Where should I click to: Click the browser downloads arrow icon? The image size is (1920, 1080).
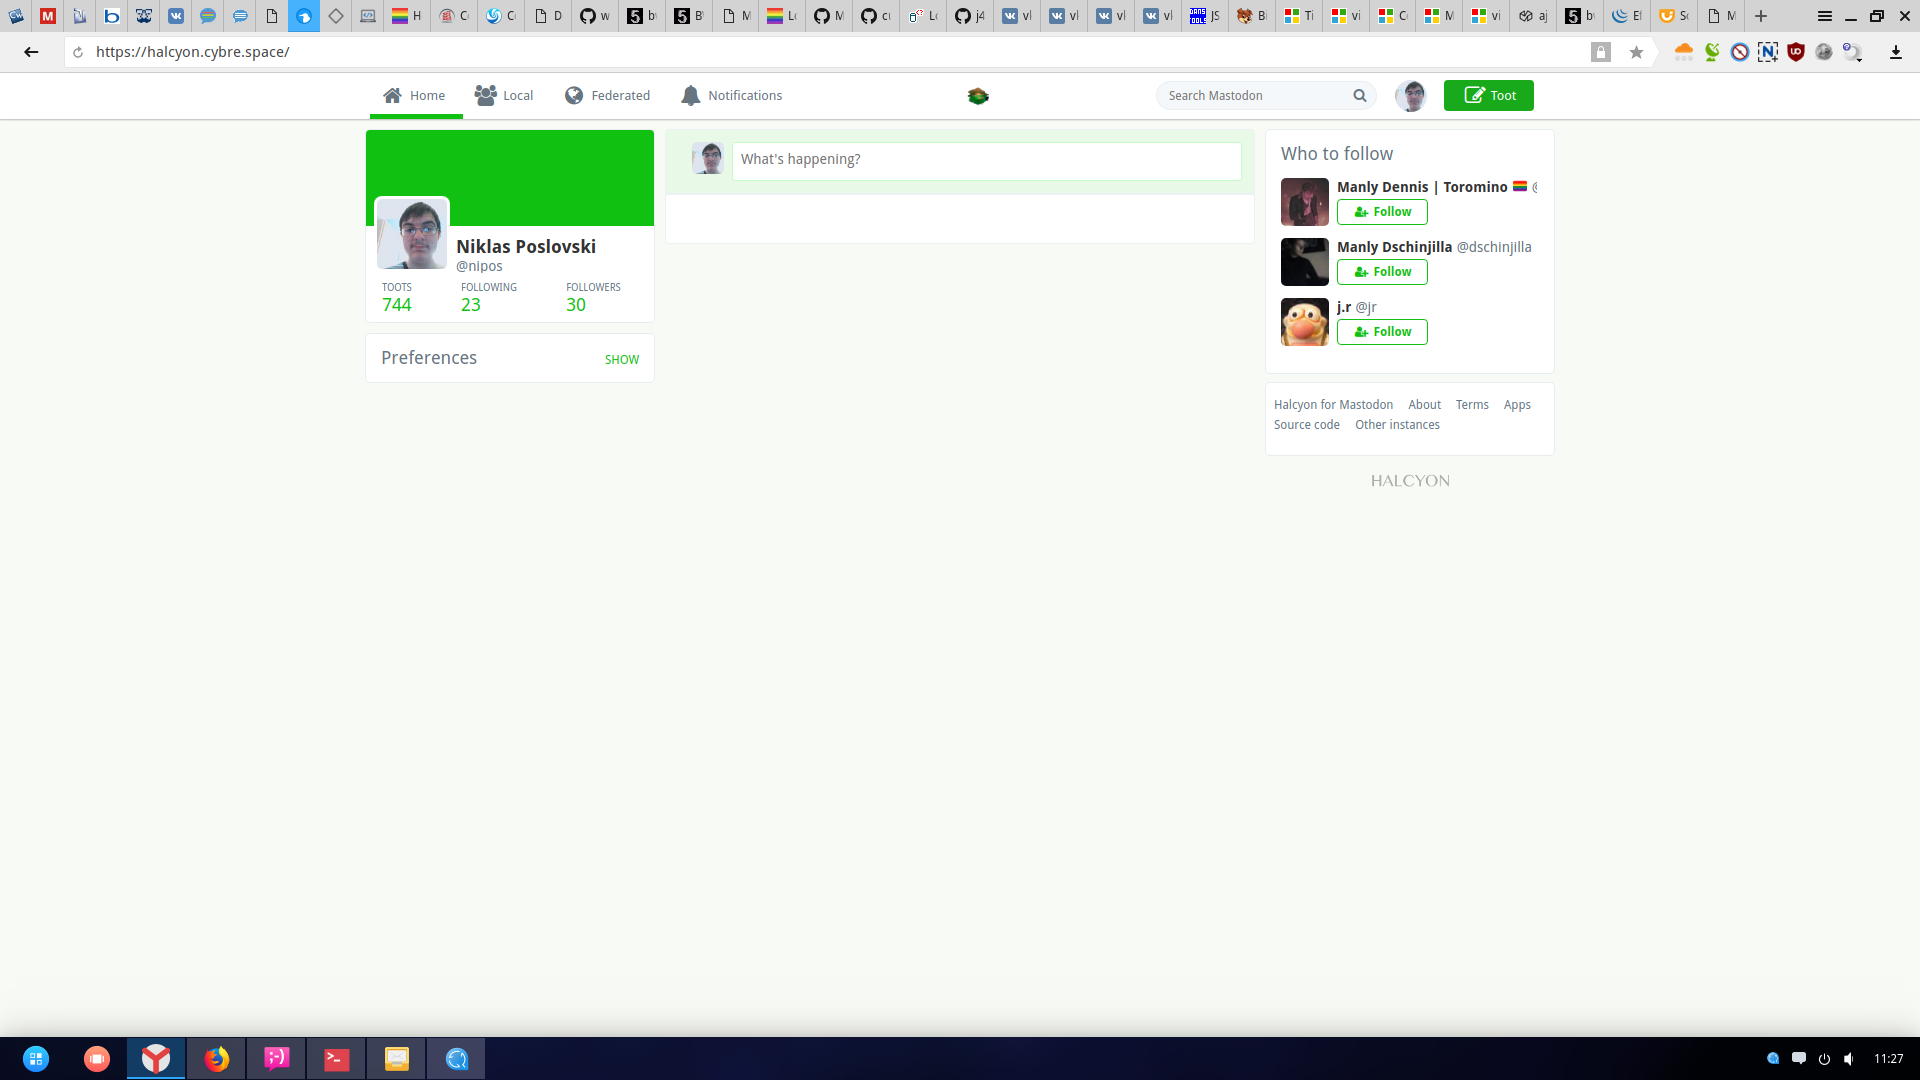pyautogui.click(x=1895, y=52)
